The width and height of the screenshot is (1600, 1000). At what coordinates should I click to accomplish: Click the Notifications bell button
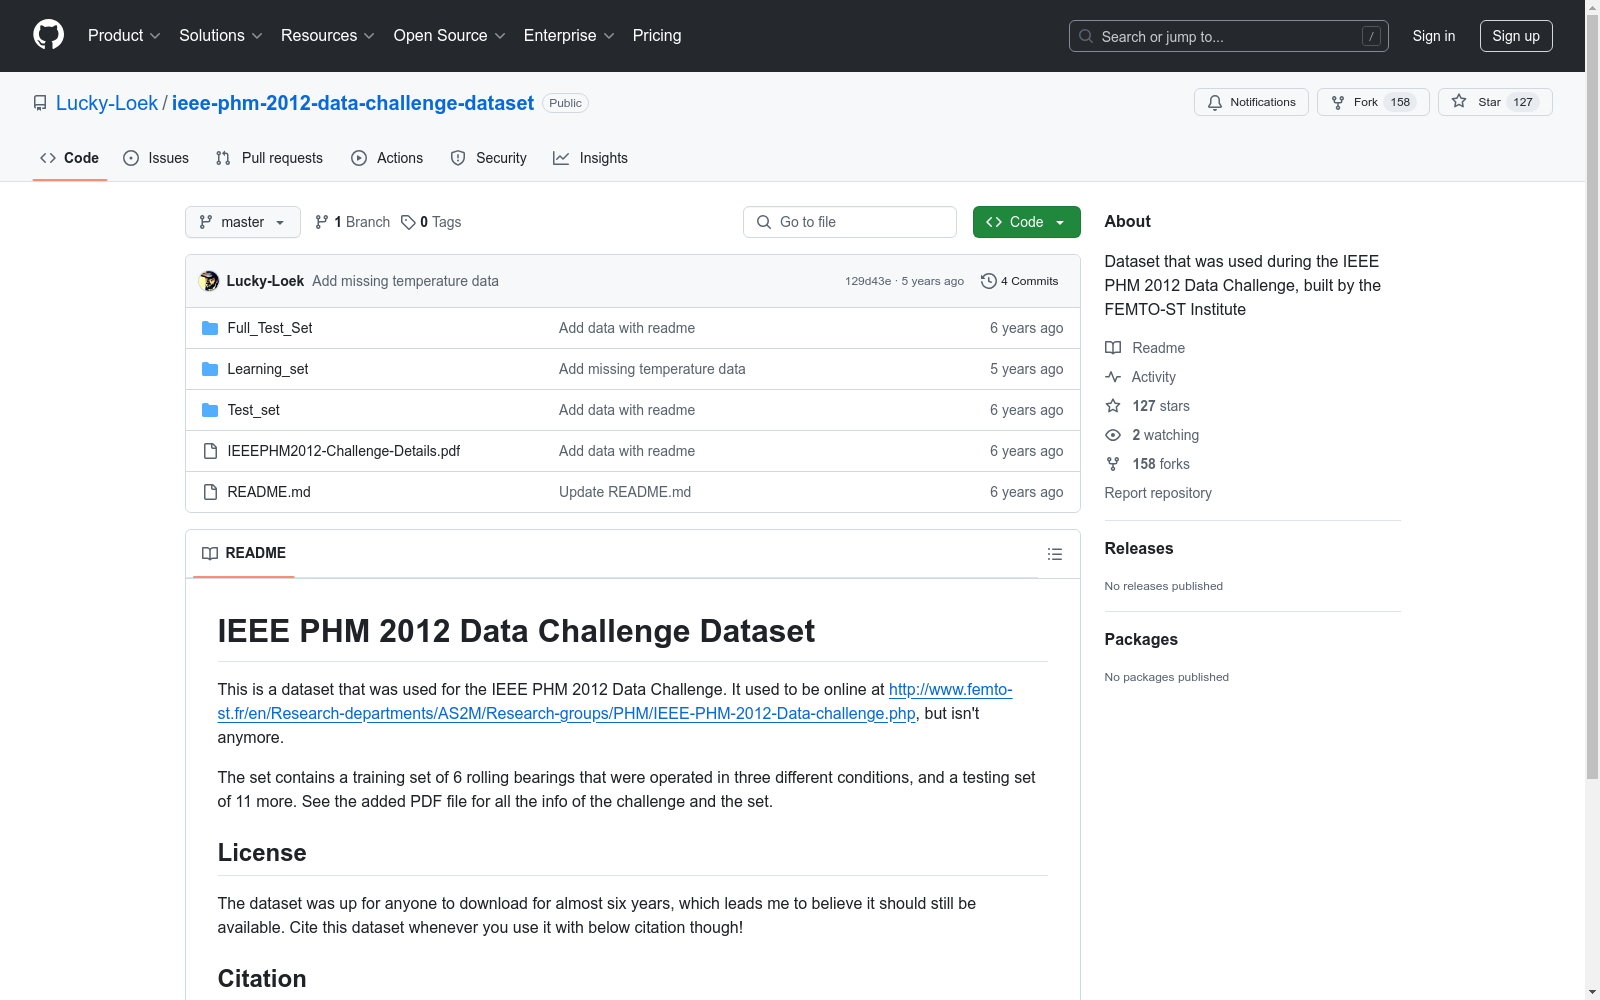click(x=1251, y=102)
